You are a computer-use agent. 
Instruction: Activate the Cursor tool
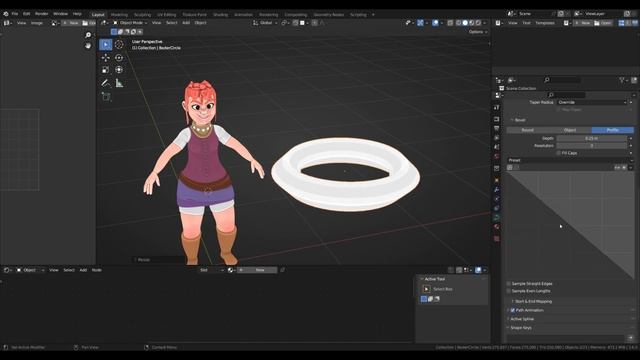click(119, 44)
